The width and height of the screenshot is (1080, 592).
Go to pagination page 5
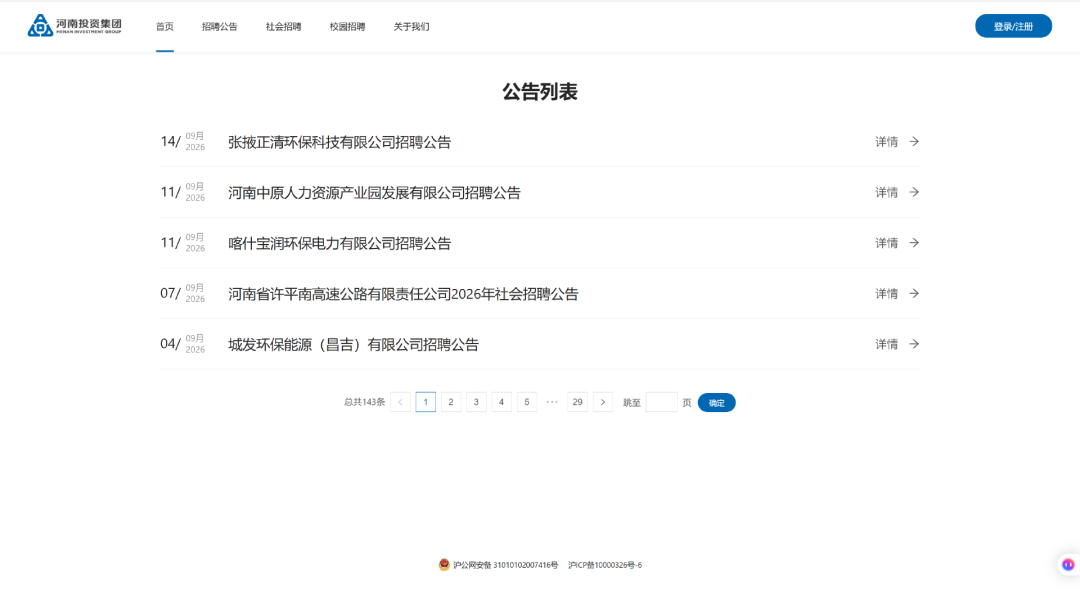(x=527, y=402)
